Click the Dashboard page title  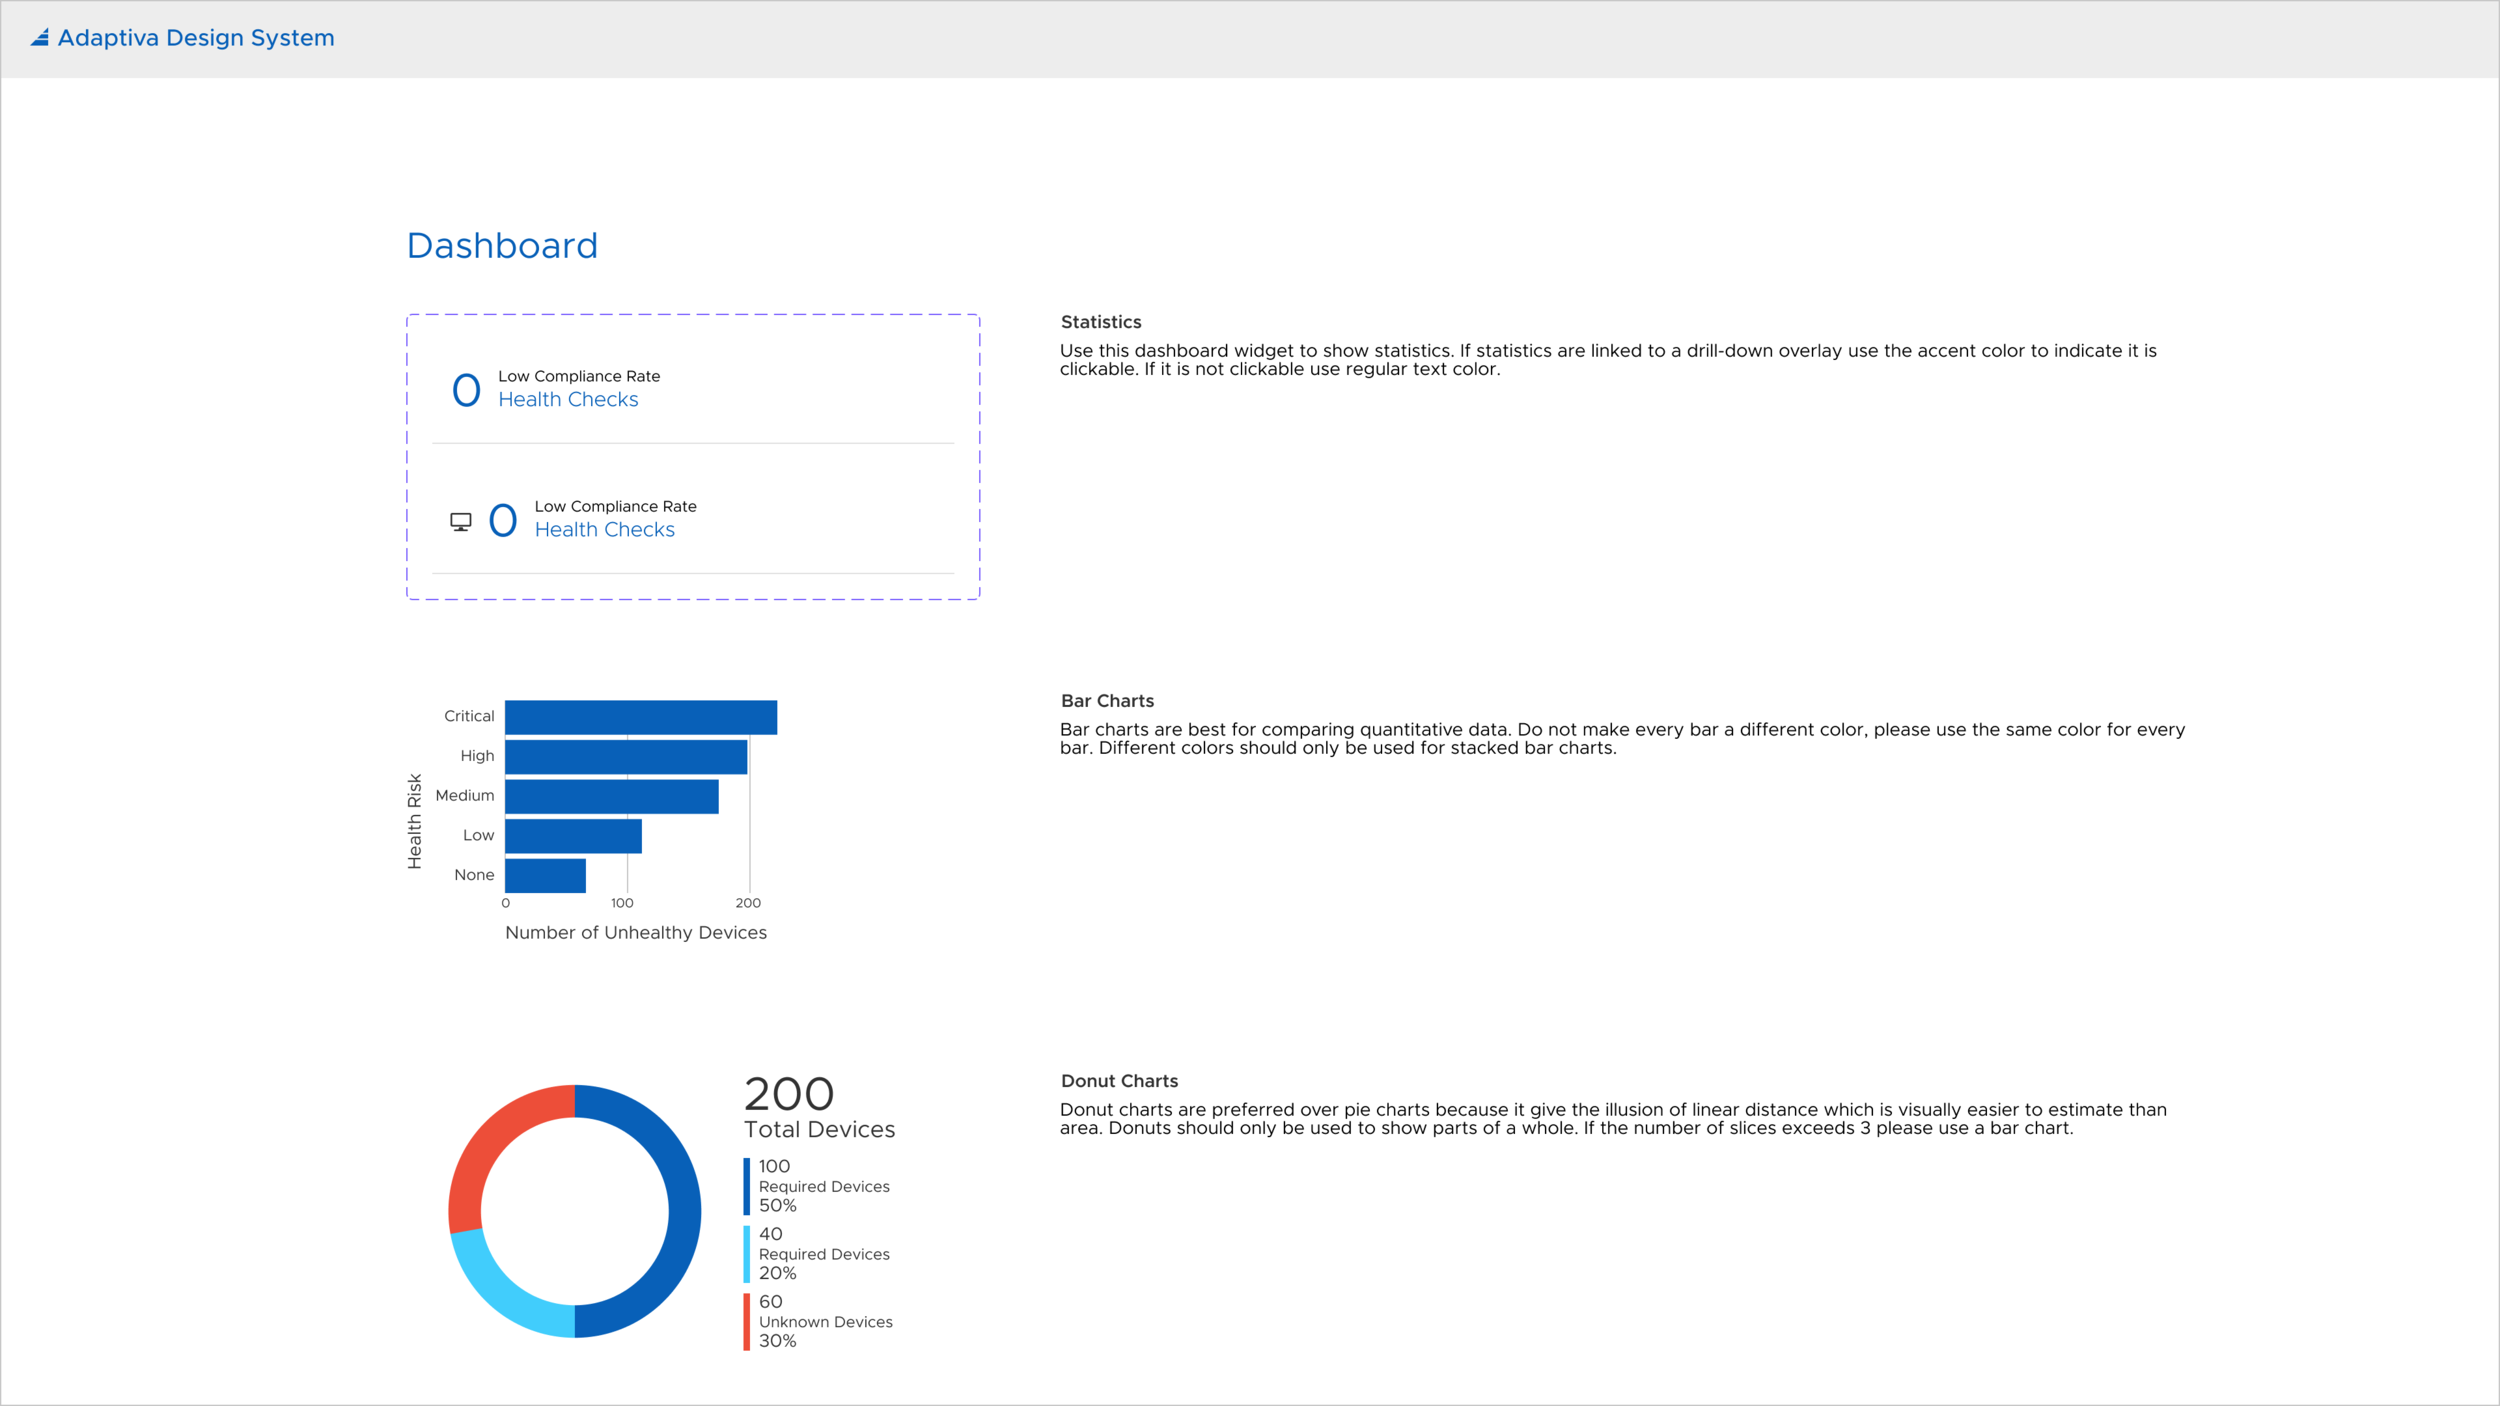click(x=502, y=246)
